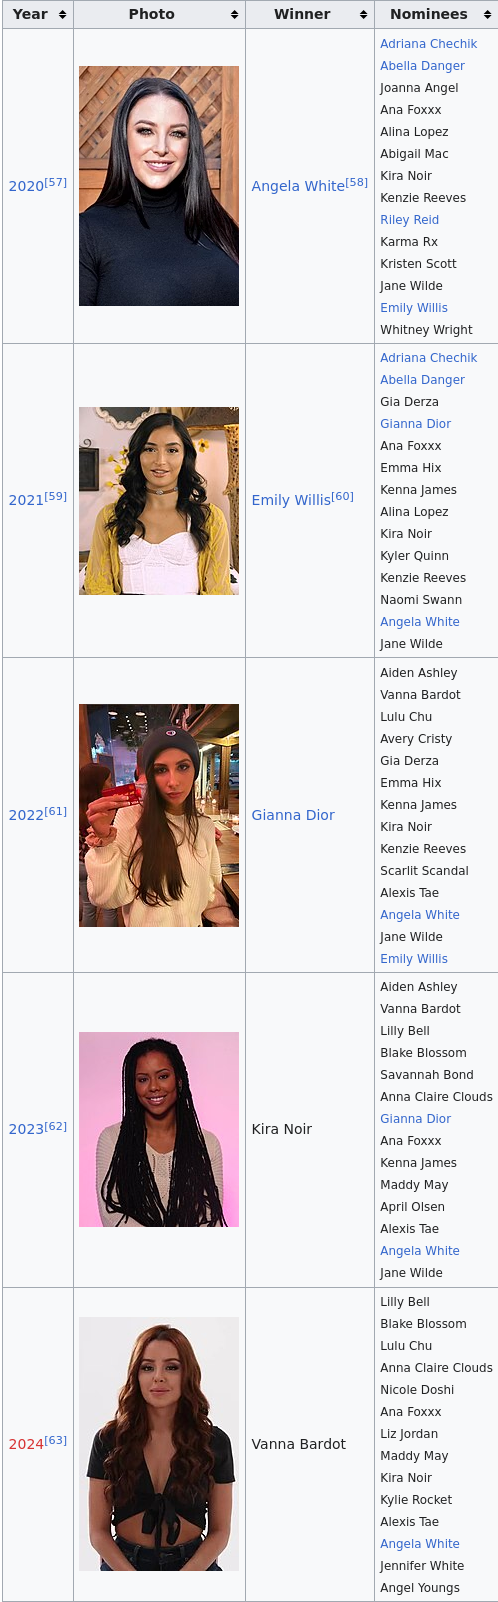Screen dimensions: 498x1602
Task: Open the red 2024 year link
Action: 26,1445
